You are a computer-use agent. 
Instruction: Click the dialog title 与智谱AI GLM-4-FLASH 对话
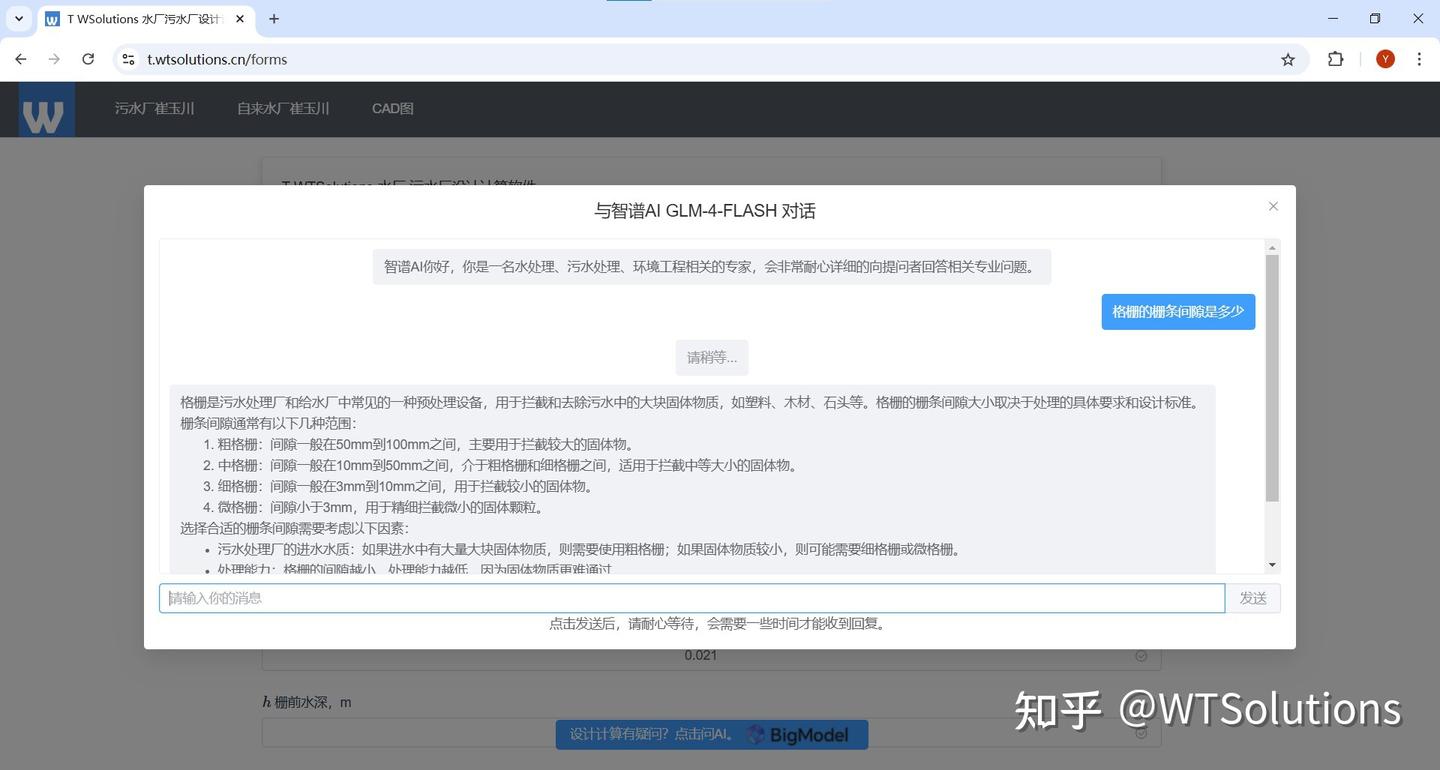[x=705, y=211]
